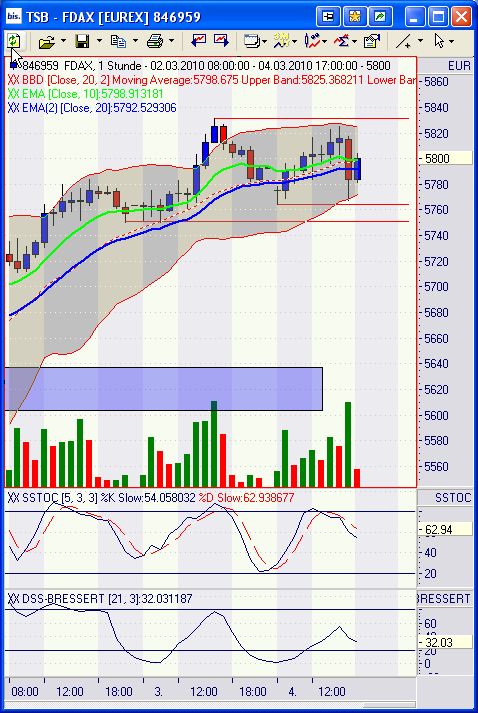Expand the save dropdown arrow
The image size is (478, 713).
tap(99, 41)
